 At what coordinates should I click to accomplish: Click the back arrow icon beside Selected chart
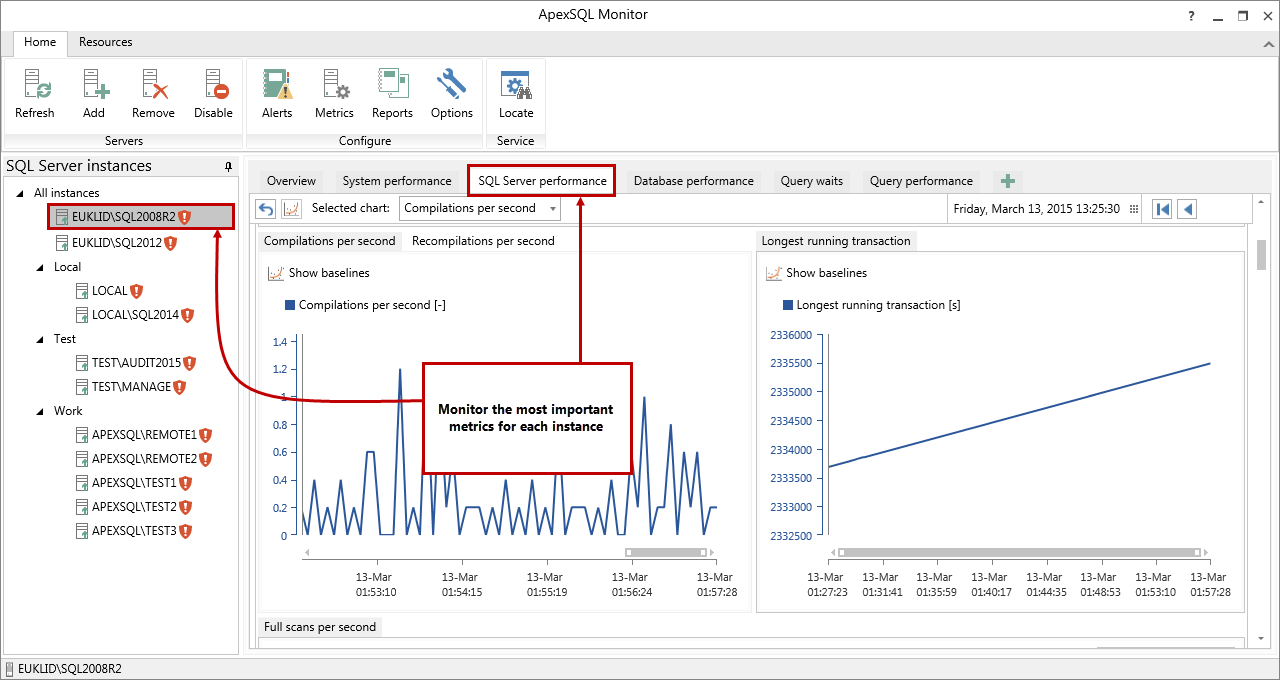tap(266, 208)
